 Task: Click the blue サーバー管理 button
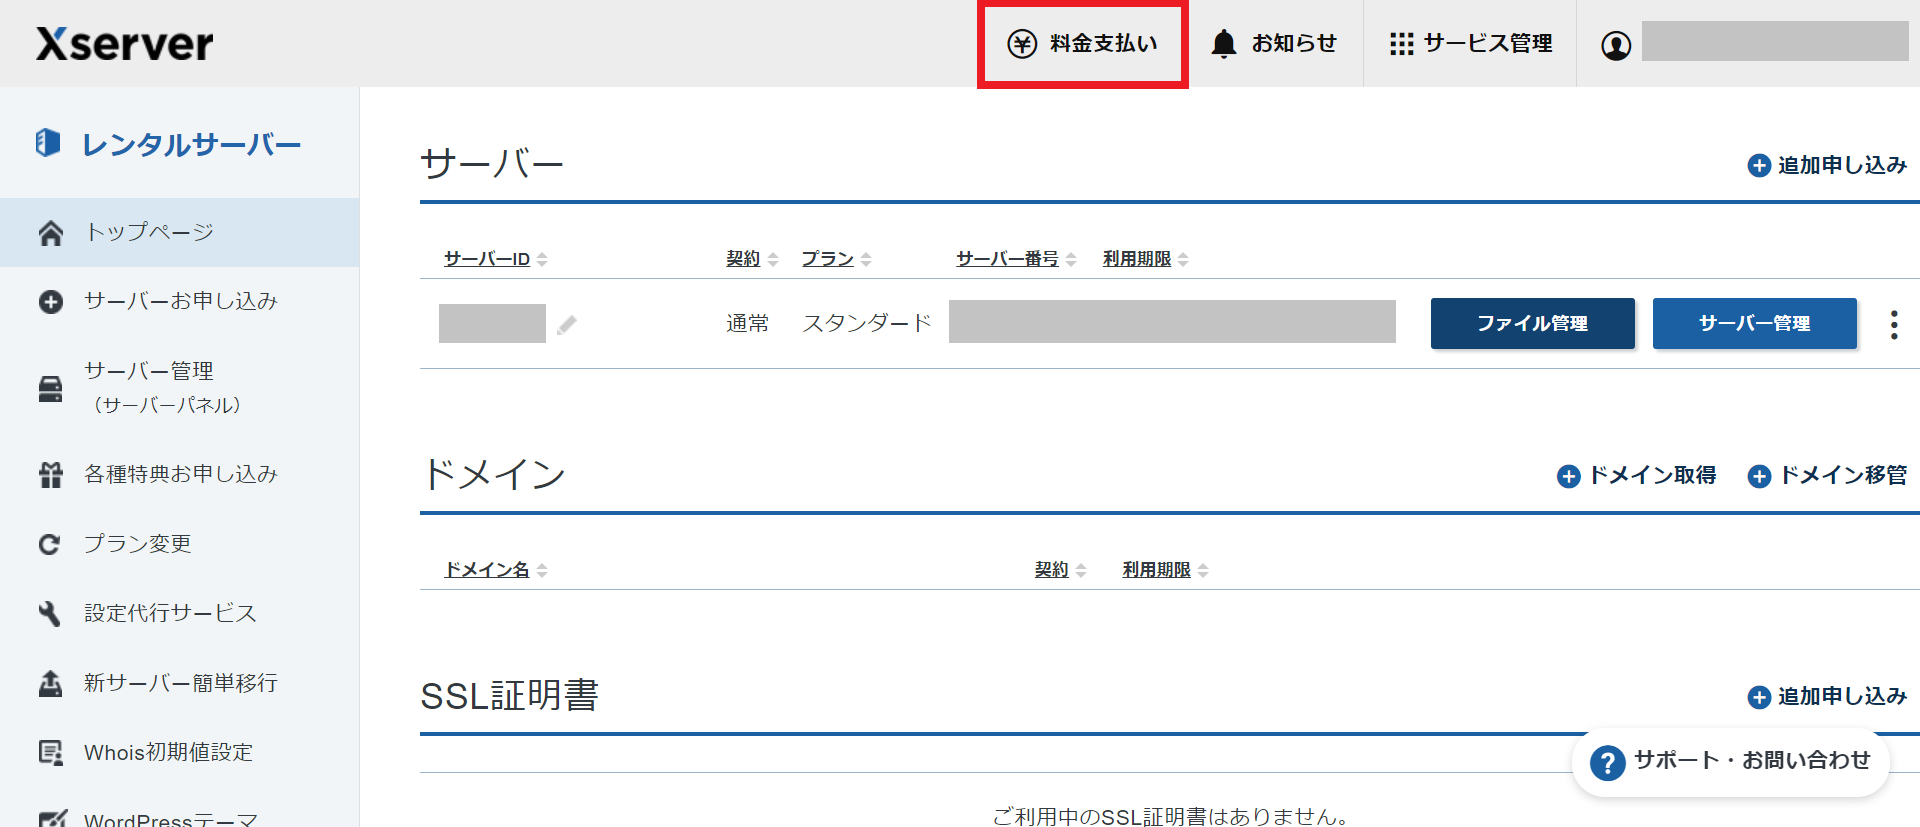tap(1755, 323)
